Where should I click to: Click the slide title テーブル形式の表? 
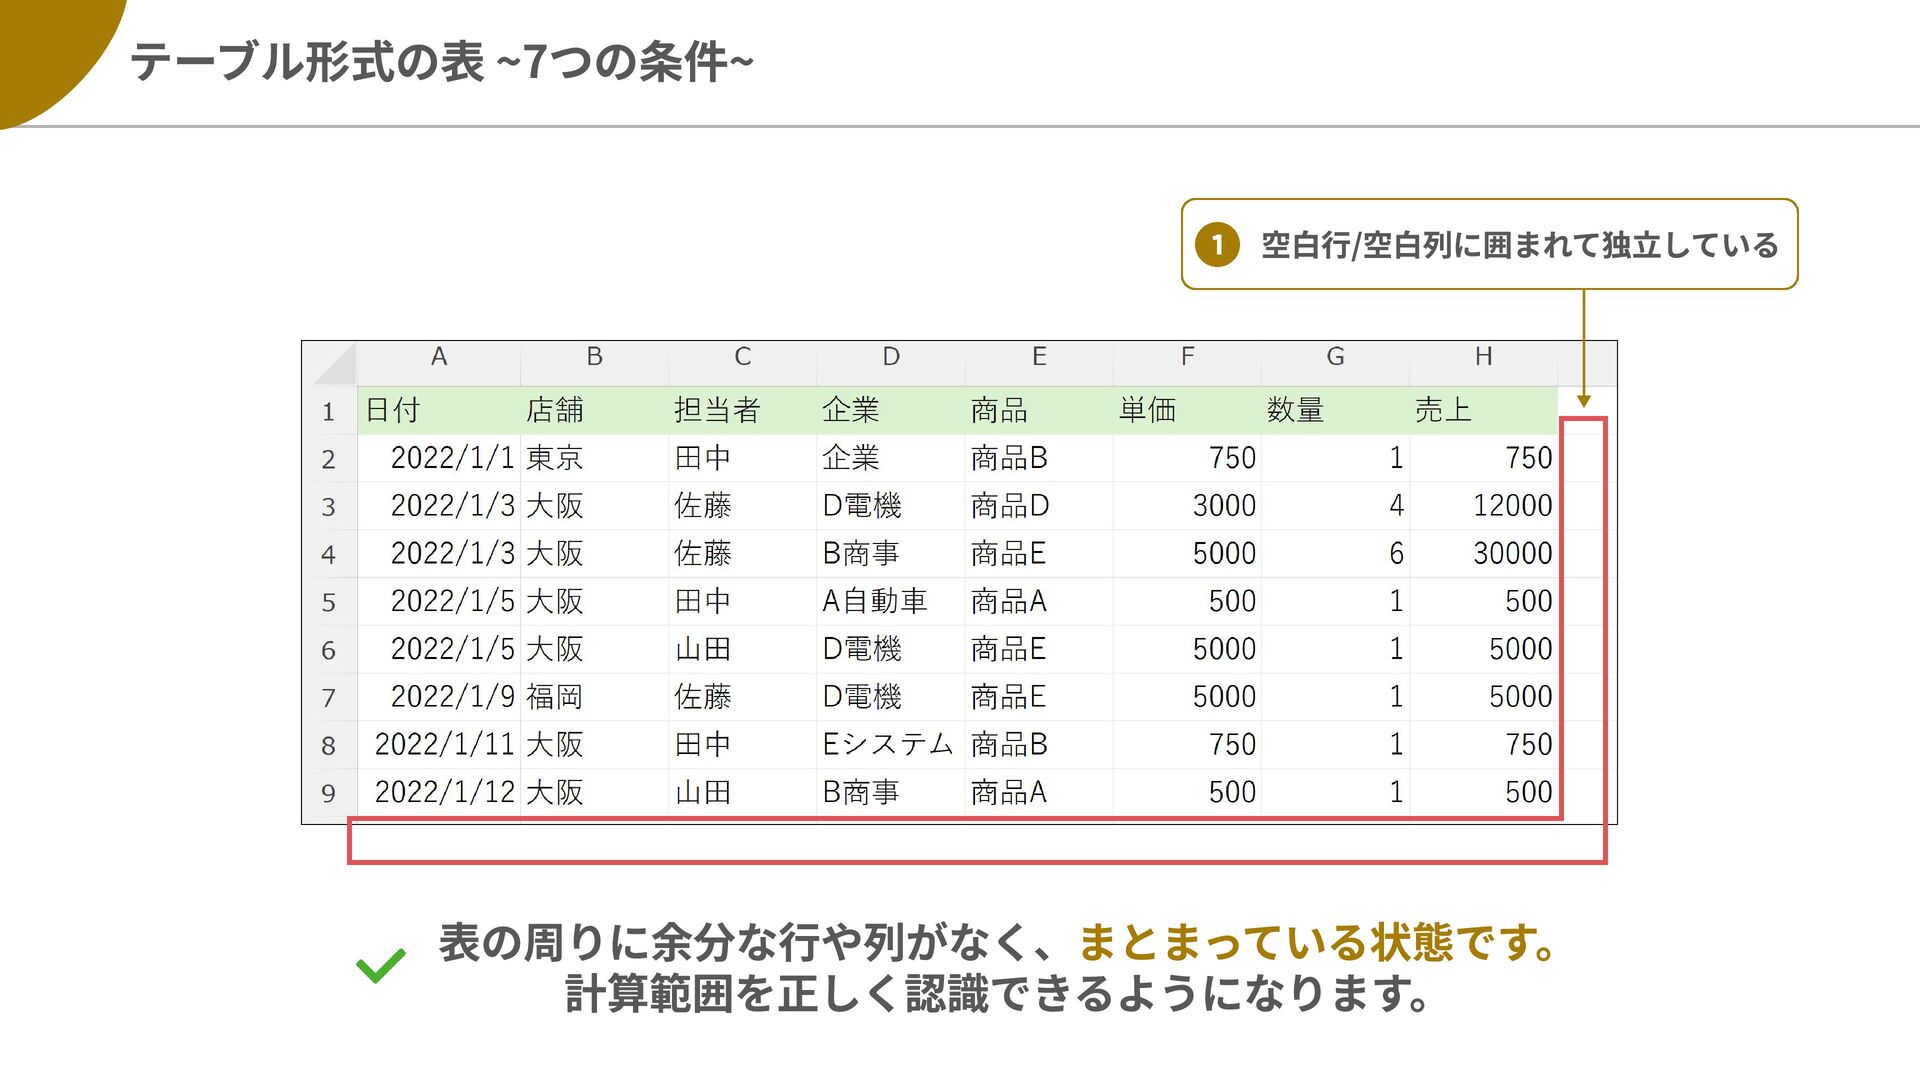click(307, 62)
